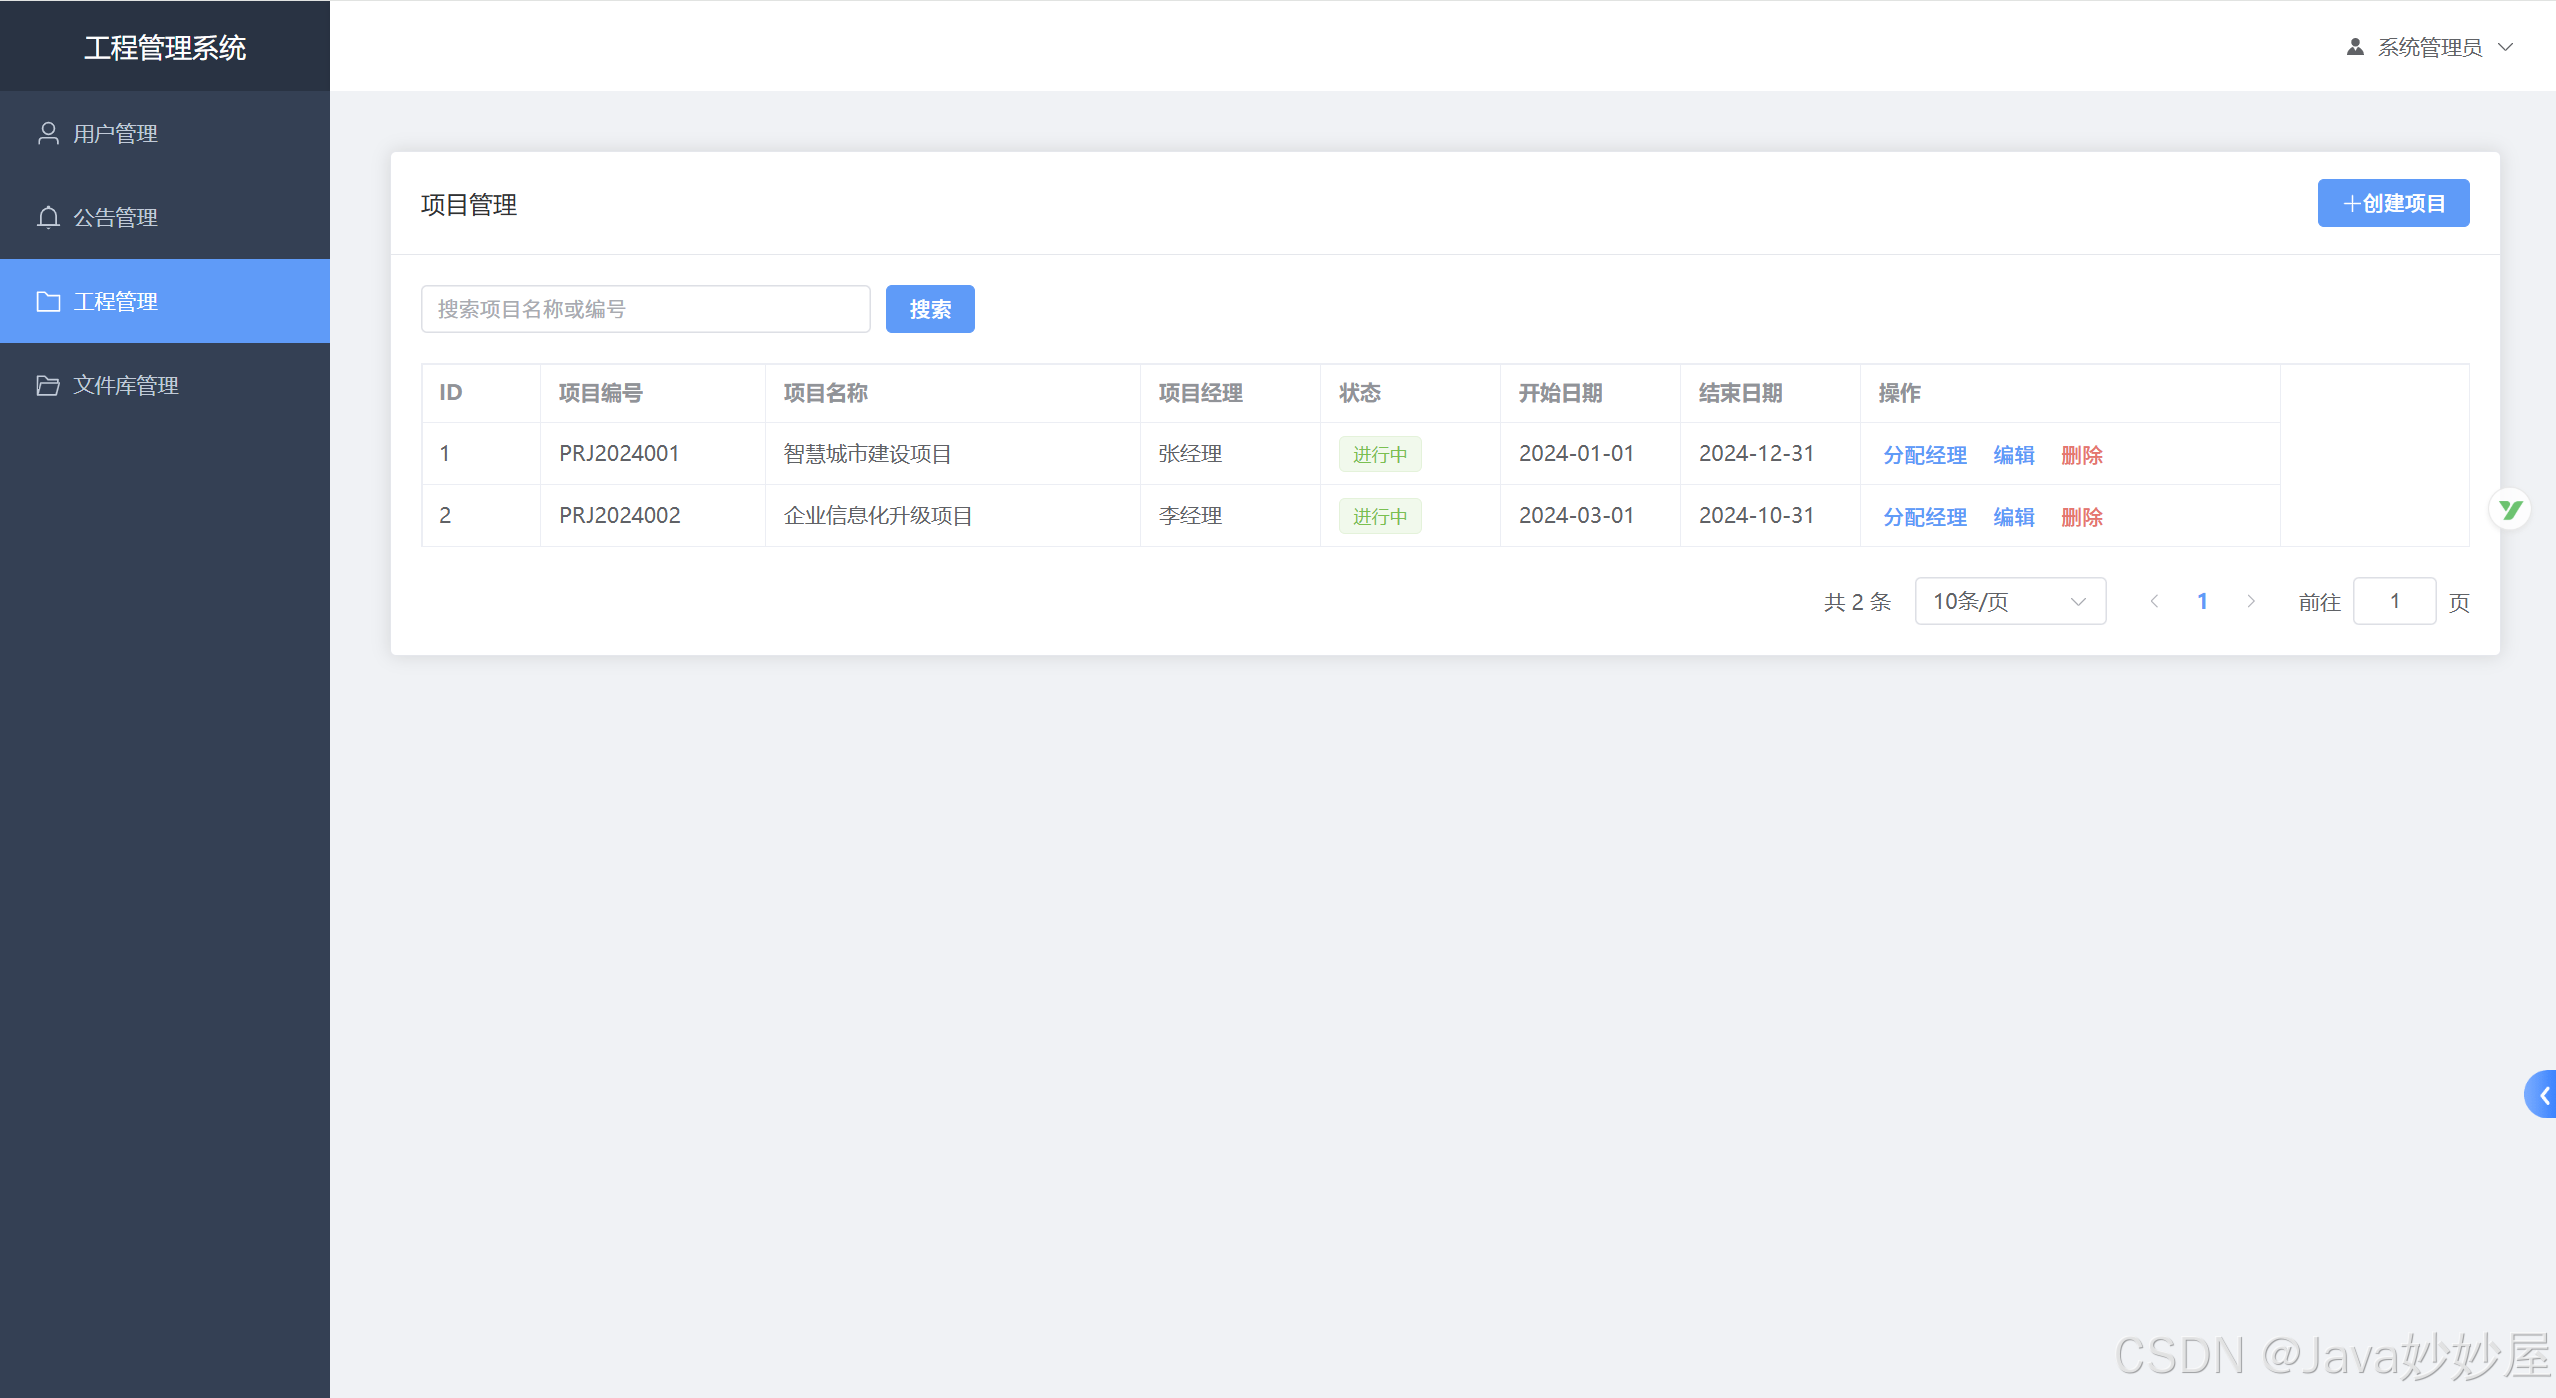The height and width of the screenshot is (1398, 2556).
Task: Click 删除 for PRJ2024001
Action: pyautogui.click(x=2082, y=455)
